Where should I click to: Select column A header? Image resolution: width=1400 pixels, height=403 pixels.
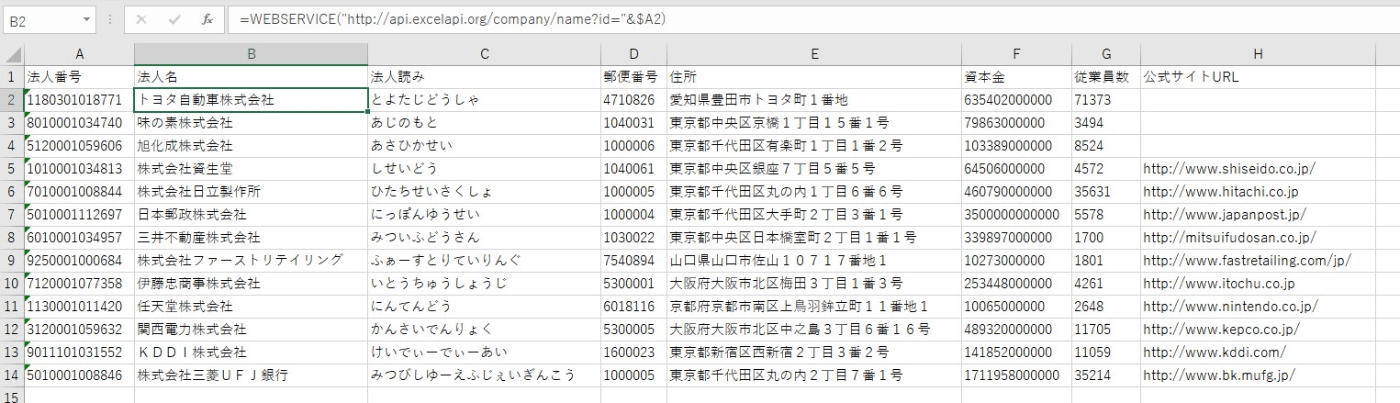pos(79,54)
